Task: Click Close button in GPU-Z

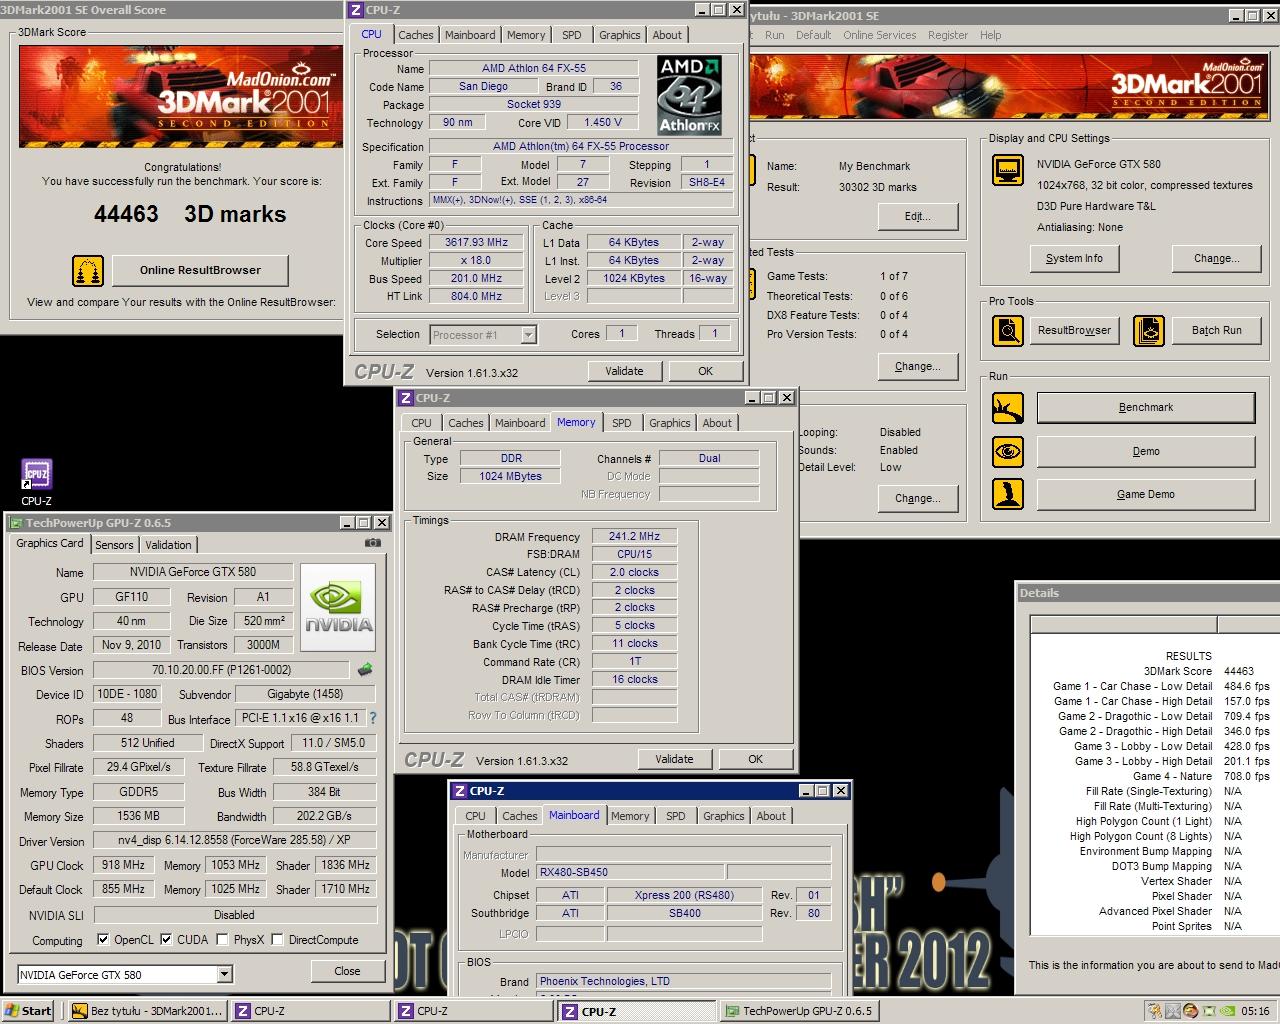Action: point(347,971)
